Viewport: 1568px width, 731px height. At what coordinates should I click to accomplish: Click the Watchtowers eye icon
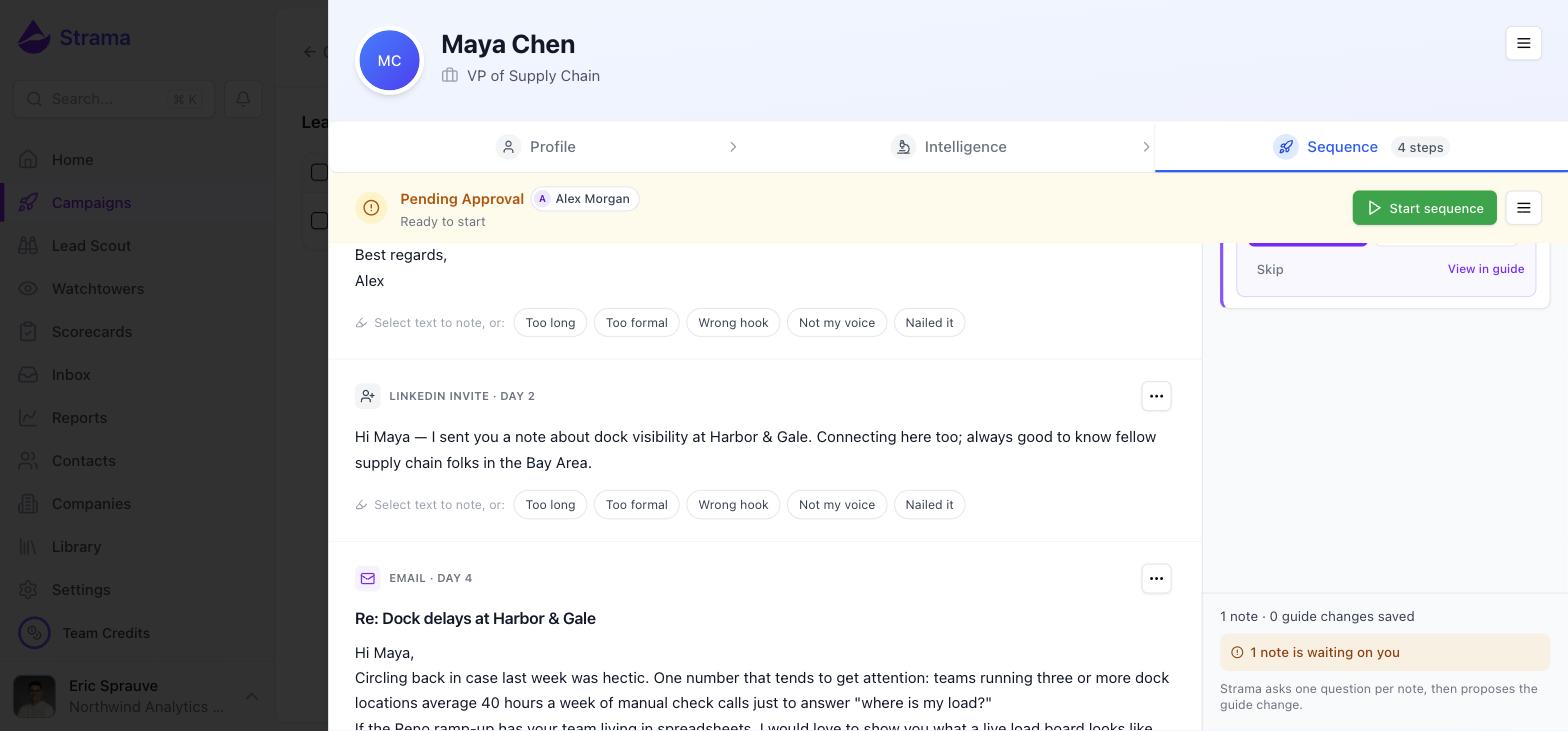(x=28, y=289)
